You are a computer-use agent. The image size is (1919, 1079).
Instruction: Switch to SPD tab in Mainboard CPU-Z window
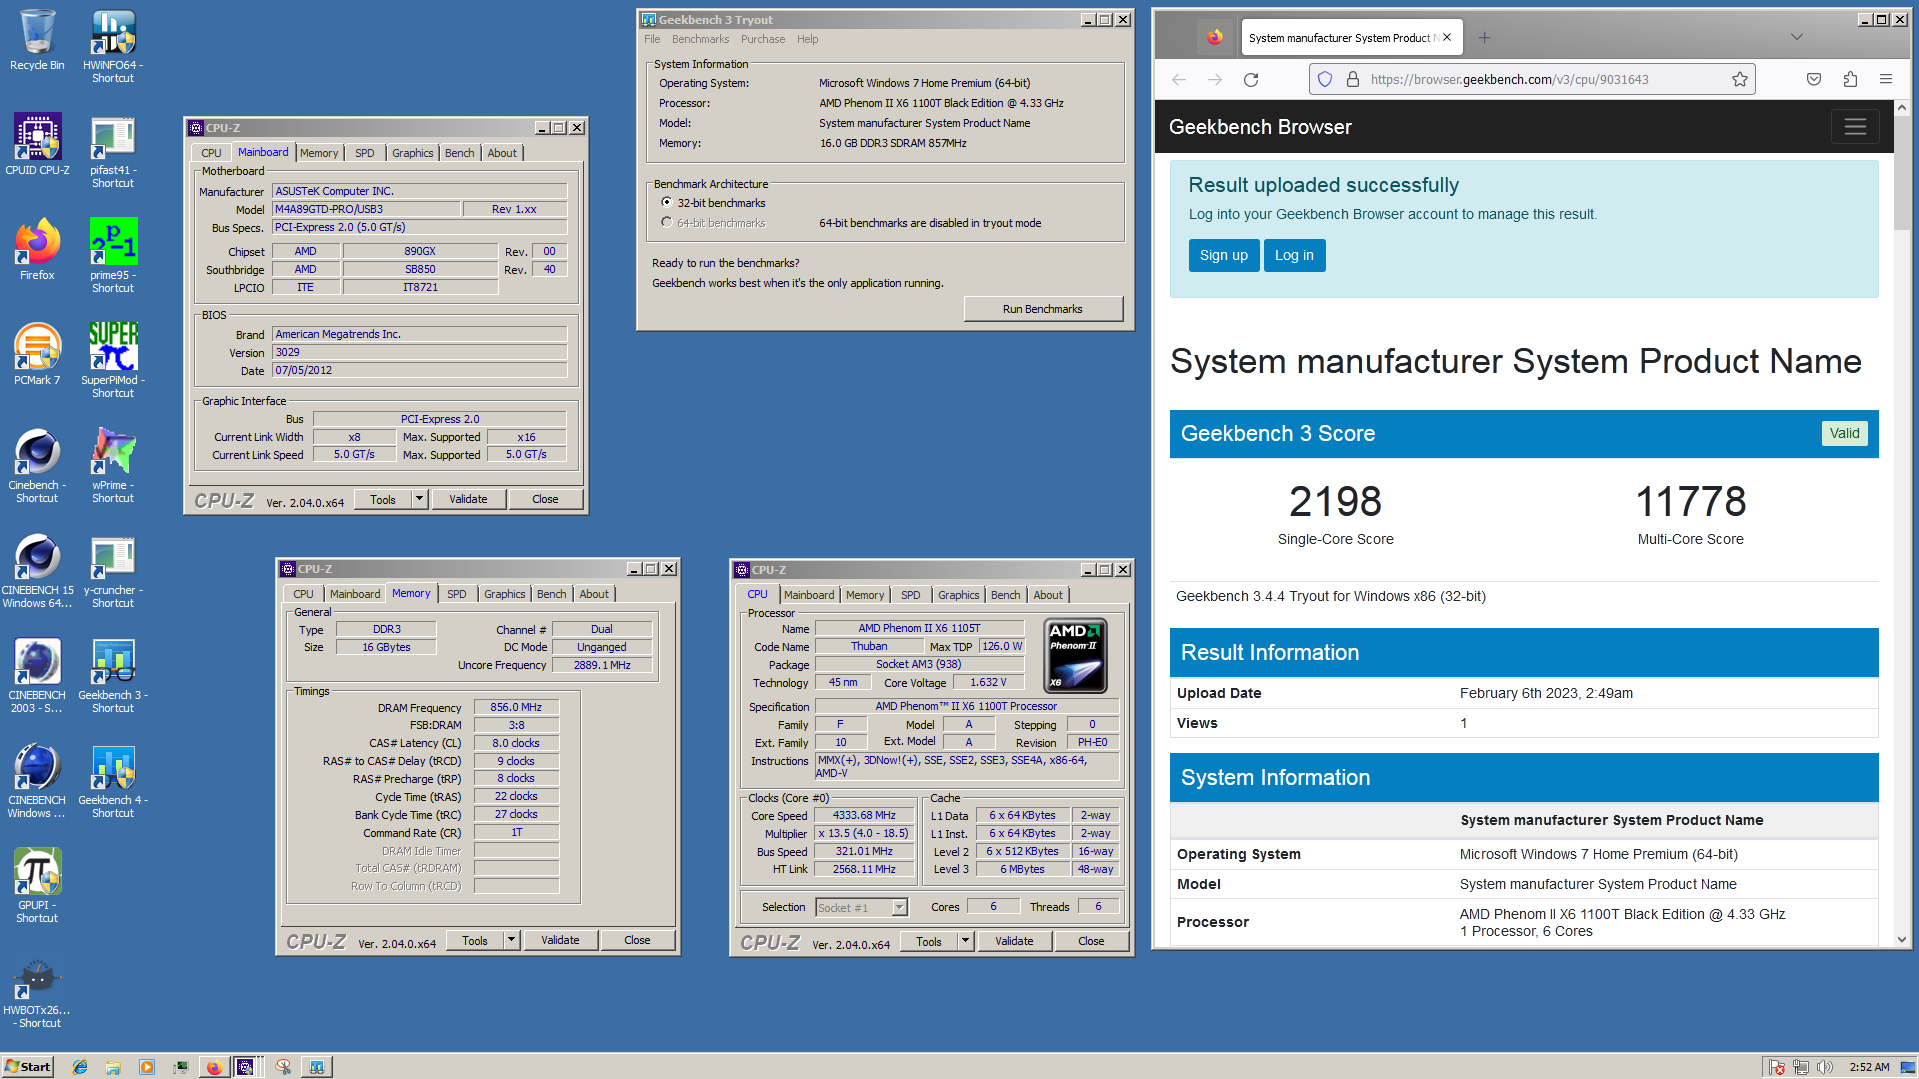(x=365, y=153)
